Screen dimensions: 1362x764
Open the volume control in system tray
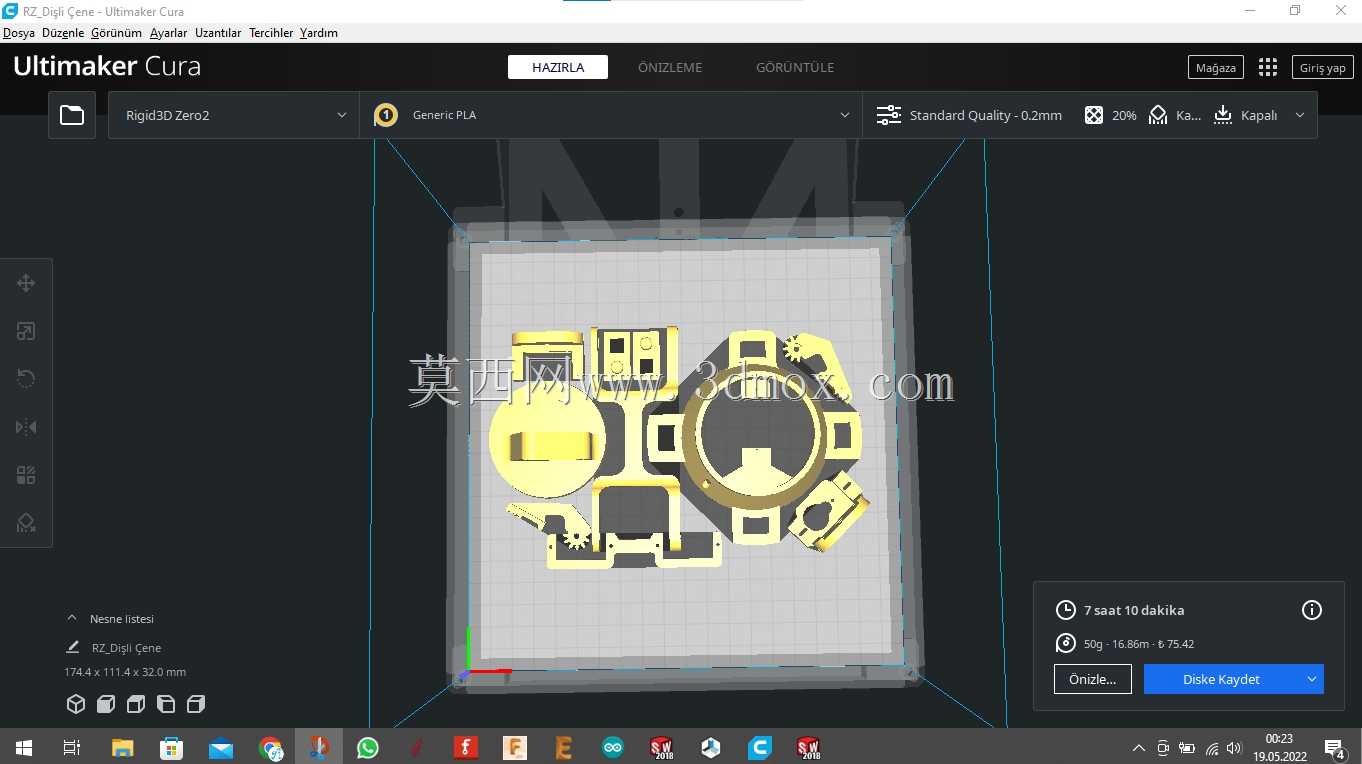pyautogui.click(x=1234, y=748)
